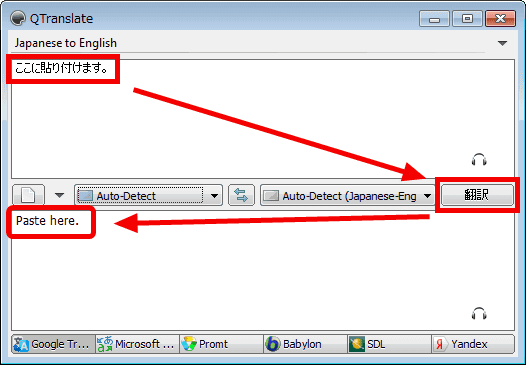
Task: Maximize the QTranslate window
Action: click(467, 18)
